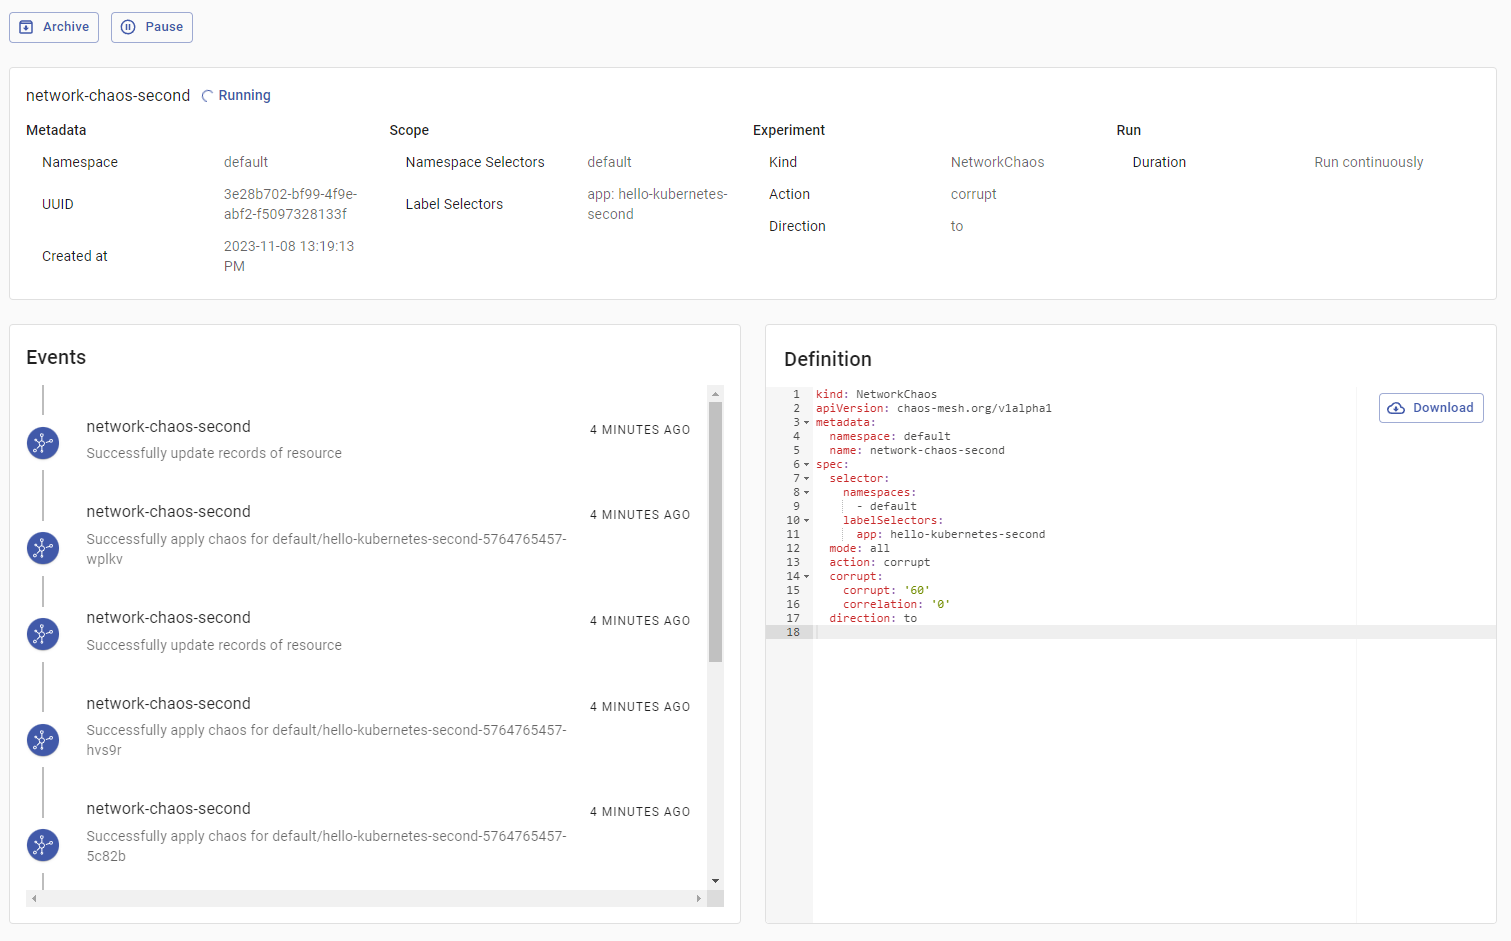Click the Metadata Namespace value default
The height and width of the screenshot is (941, 1511).
point(246,162)
